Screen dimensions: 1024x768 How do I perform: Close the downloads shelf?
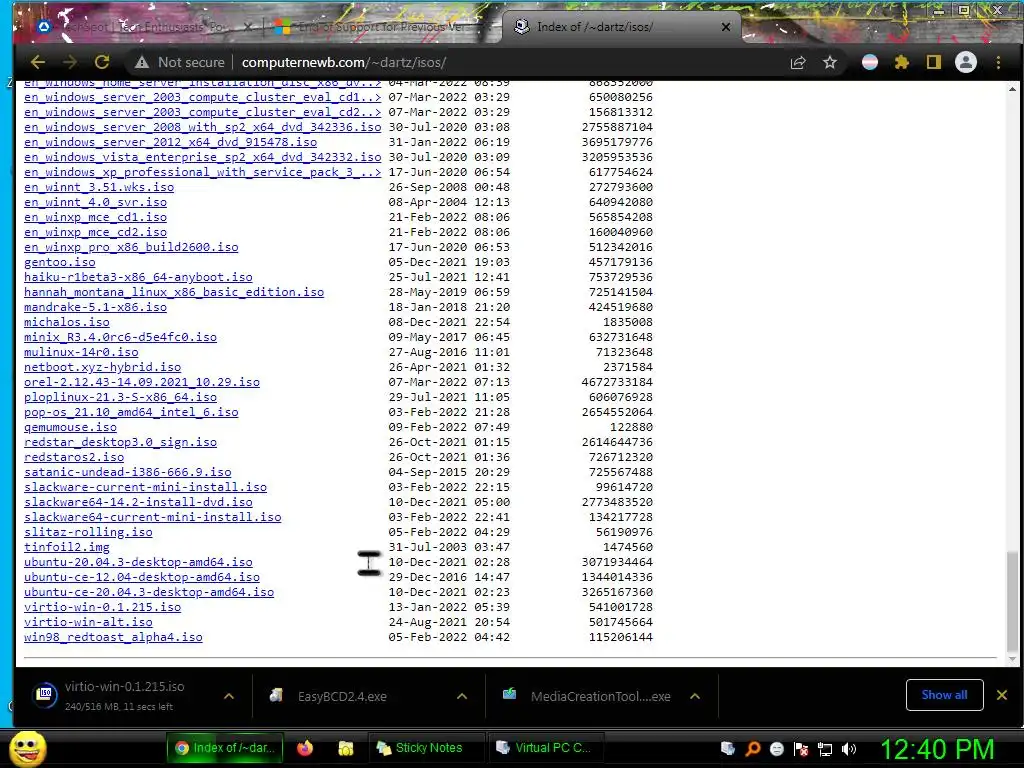tap(1002, 695)
